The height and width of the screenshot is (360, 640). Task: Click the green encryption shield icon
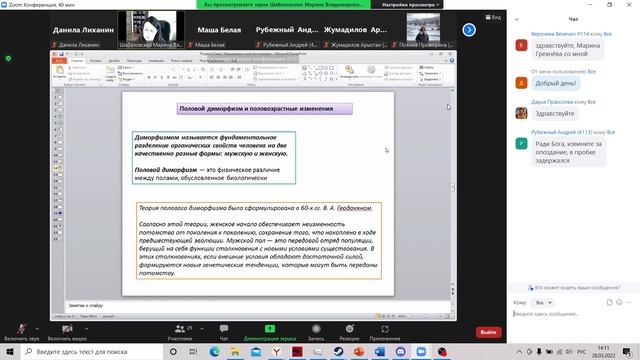click(x=8, y=58)
